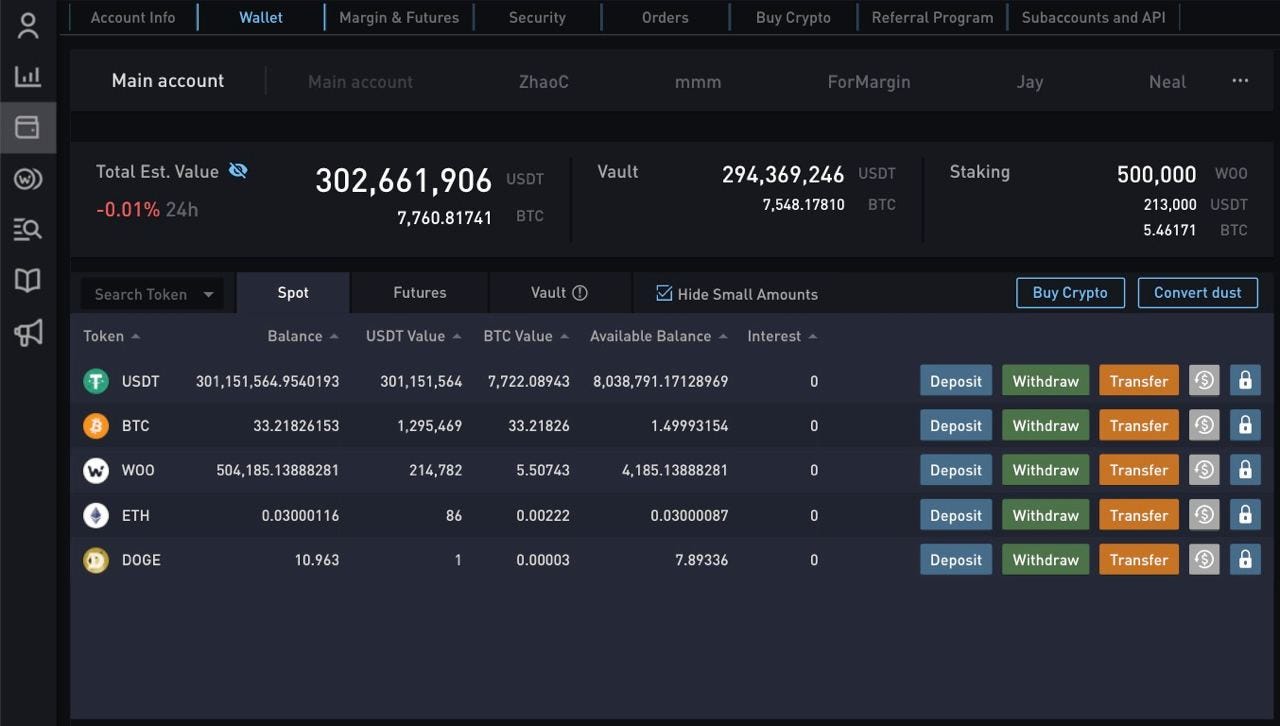Sort by the Available Balance column
Image resolution: width=1280 pixels, height=726 pixels.
click(659, 336)
